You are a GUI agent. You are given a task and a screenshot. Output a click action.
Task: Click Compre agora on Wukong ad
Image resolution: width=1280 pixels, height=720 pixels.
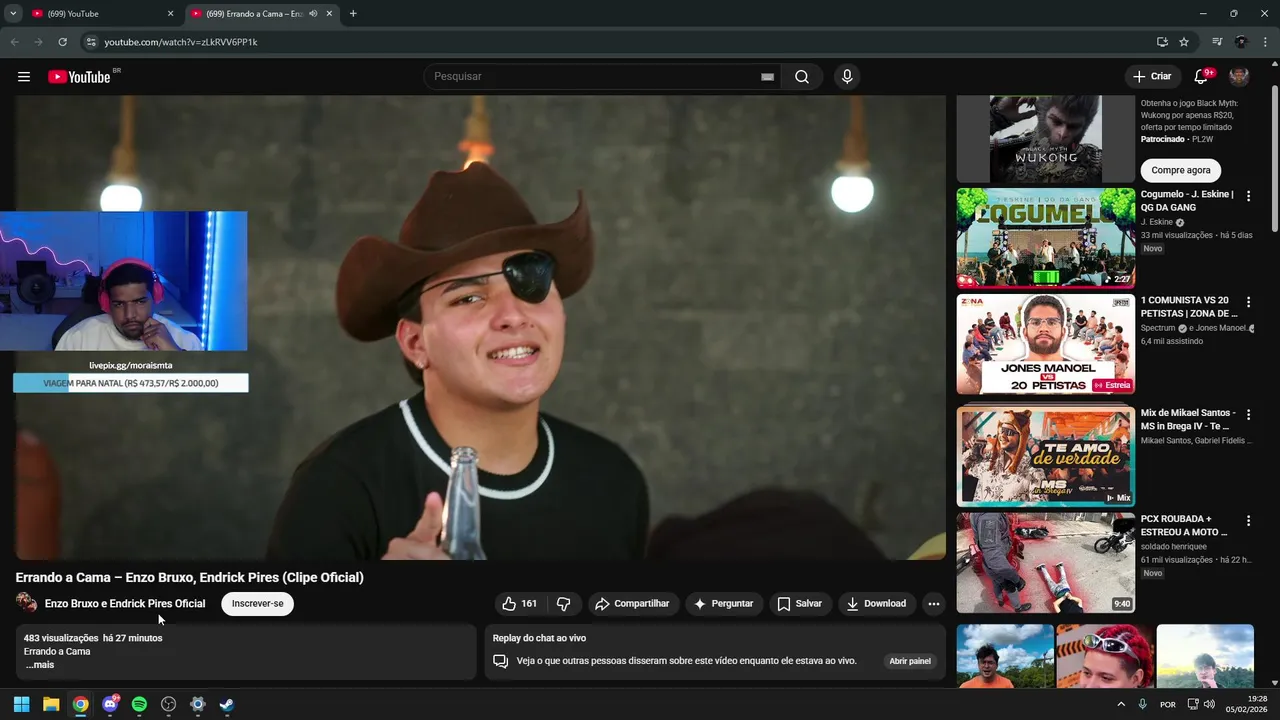point(1180,170)
